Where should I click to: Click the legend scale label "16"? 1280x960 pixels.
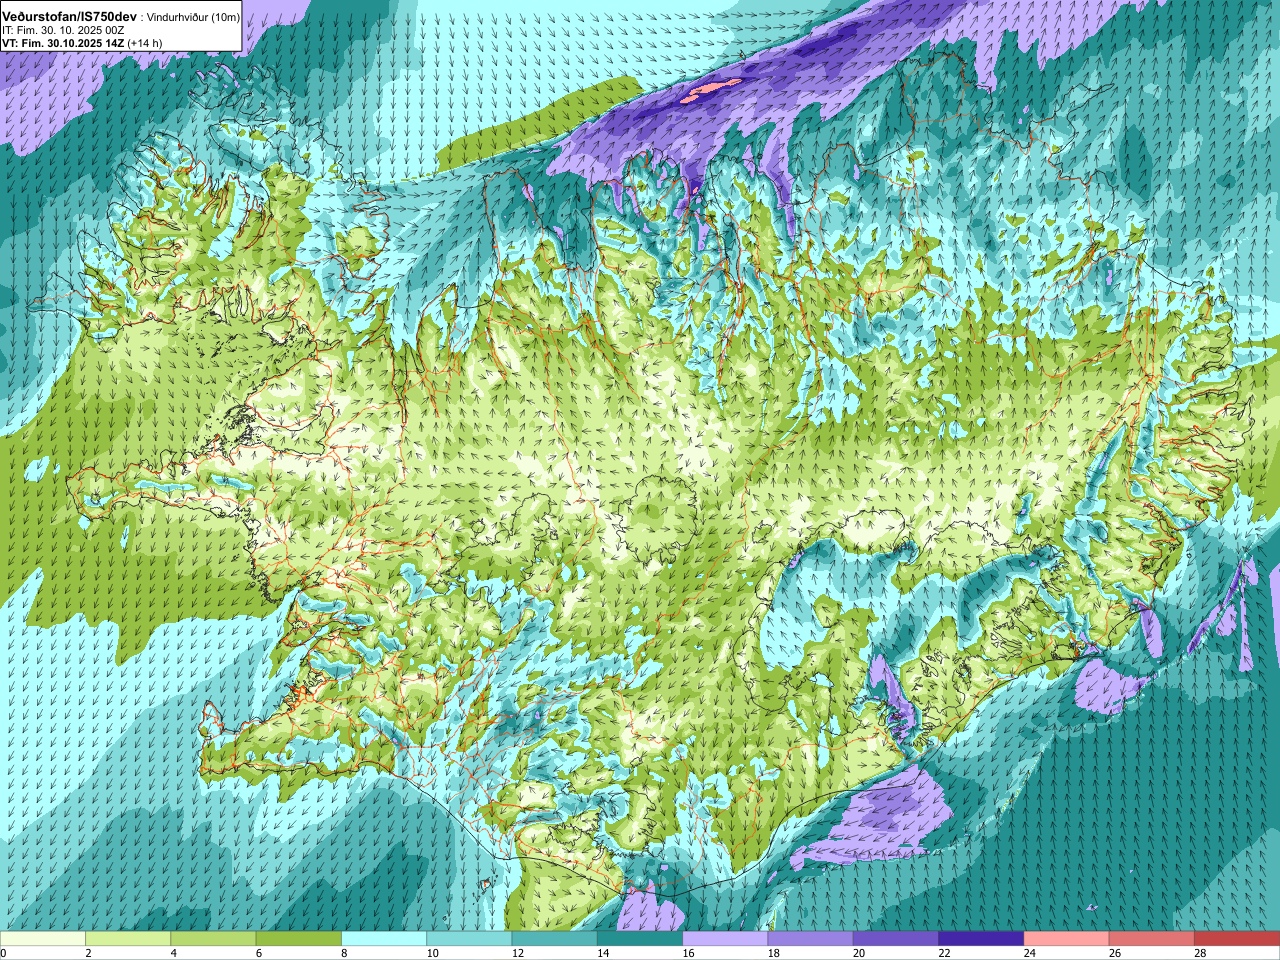click(688, 953)
